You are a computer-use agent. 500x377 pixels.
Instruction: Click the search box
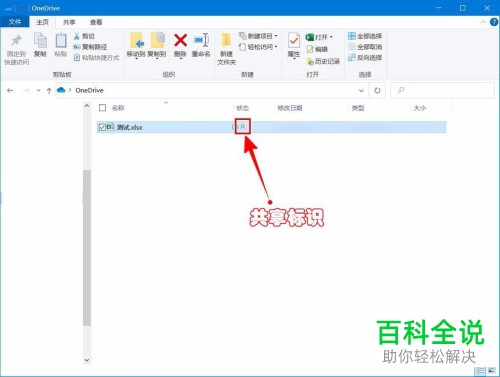click(442, 90)
